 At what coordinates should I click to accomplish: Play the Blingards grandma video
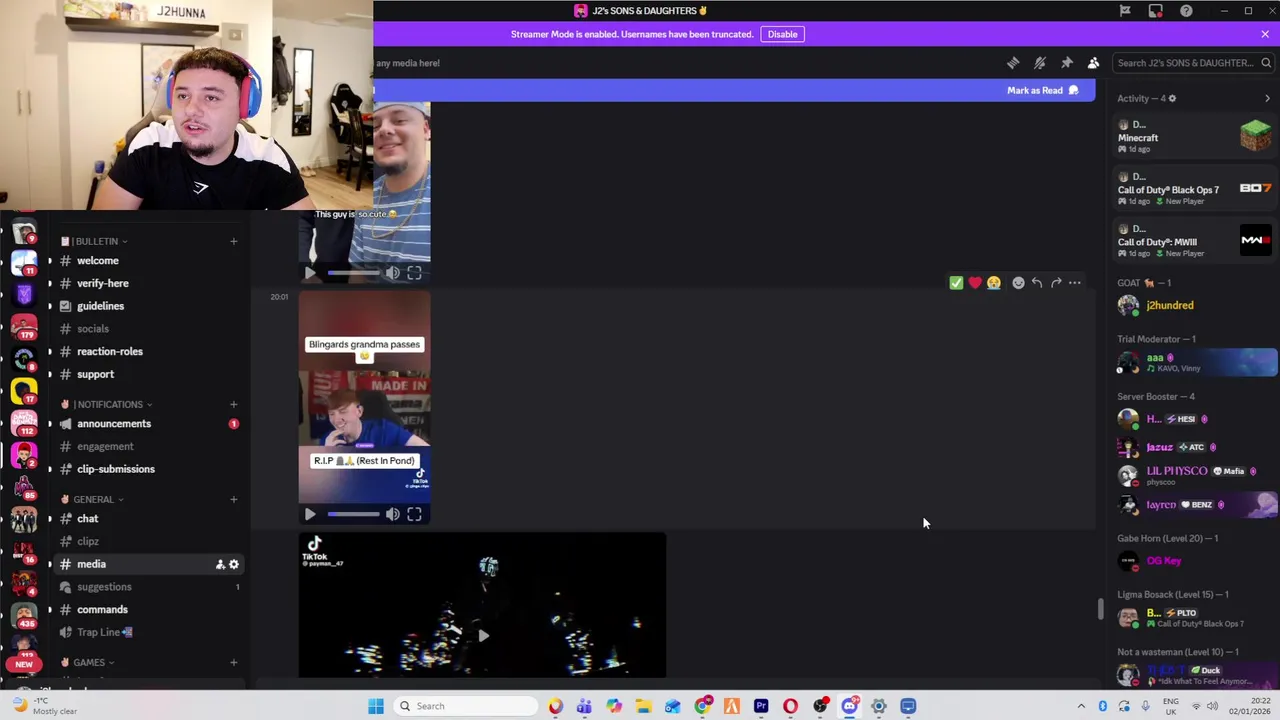(310, 514)
